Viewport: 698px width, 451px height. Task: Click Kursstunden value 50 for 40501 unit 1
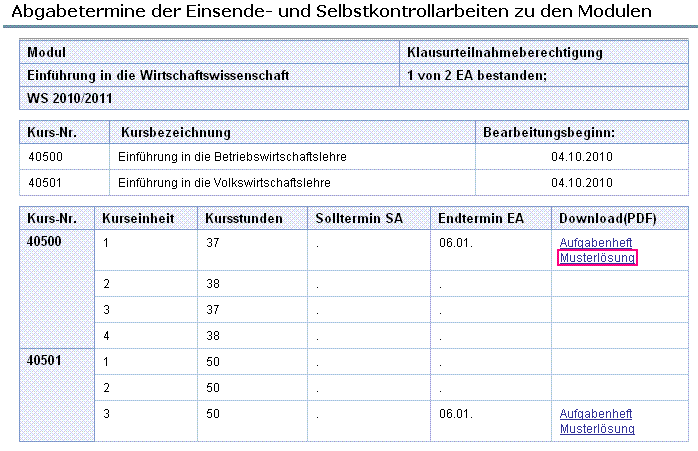[x=213, y=362]
